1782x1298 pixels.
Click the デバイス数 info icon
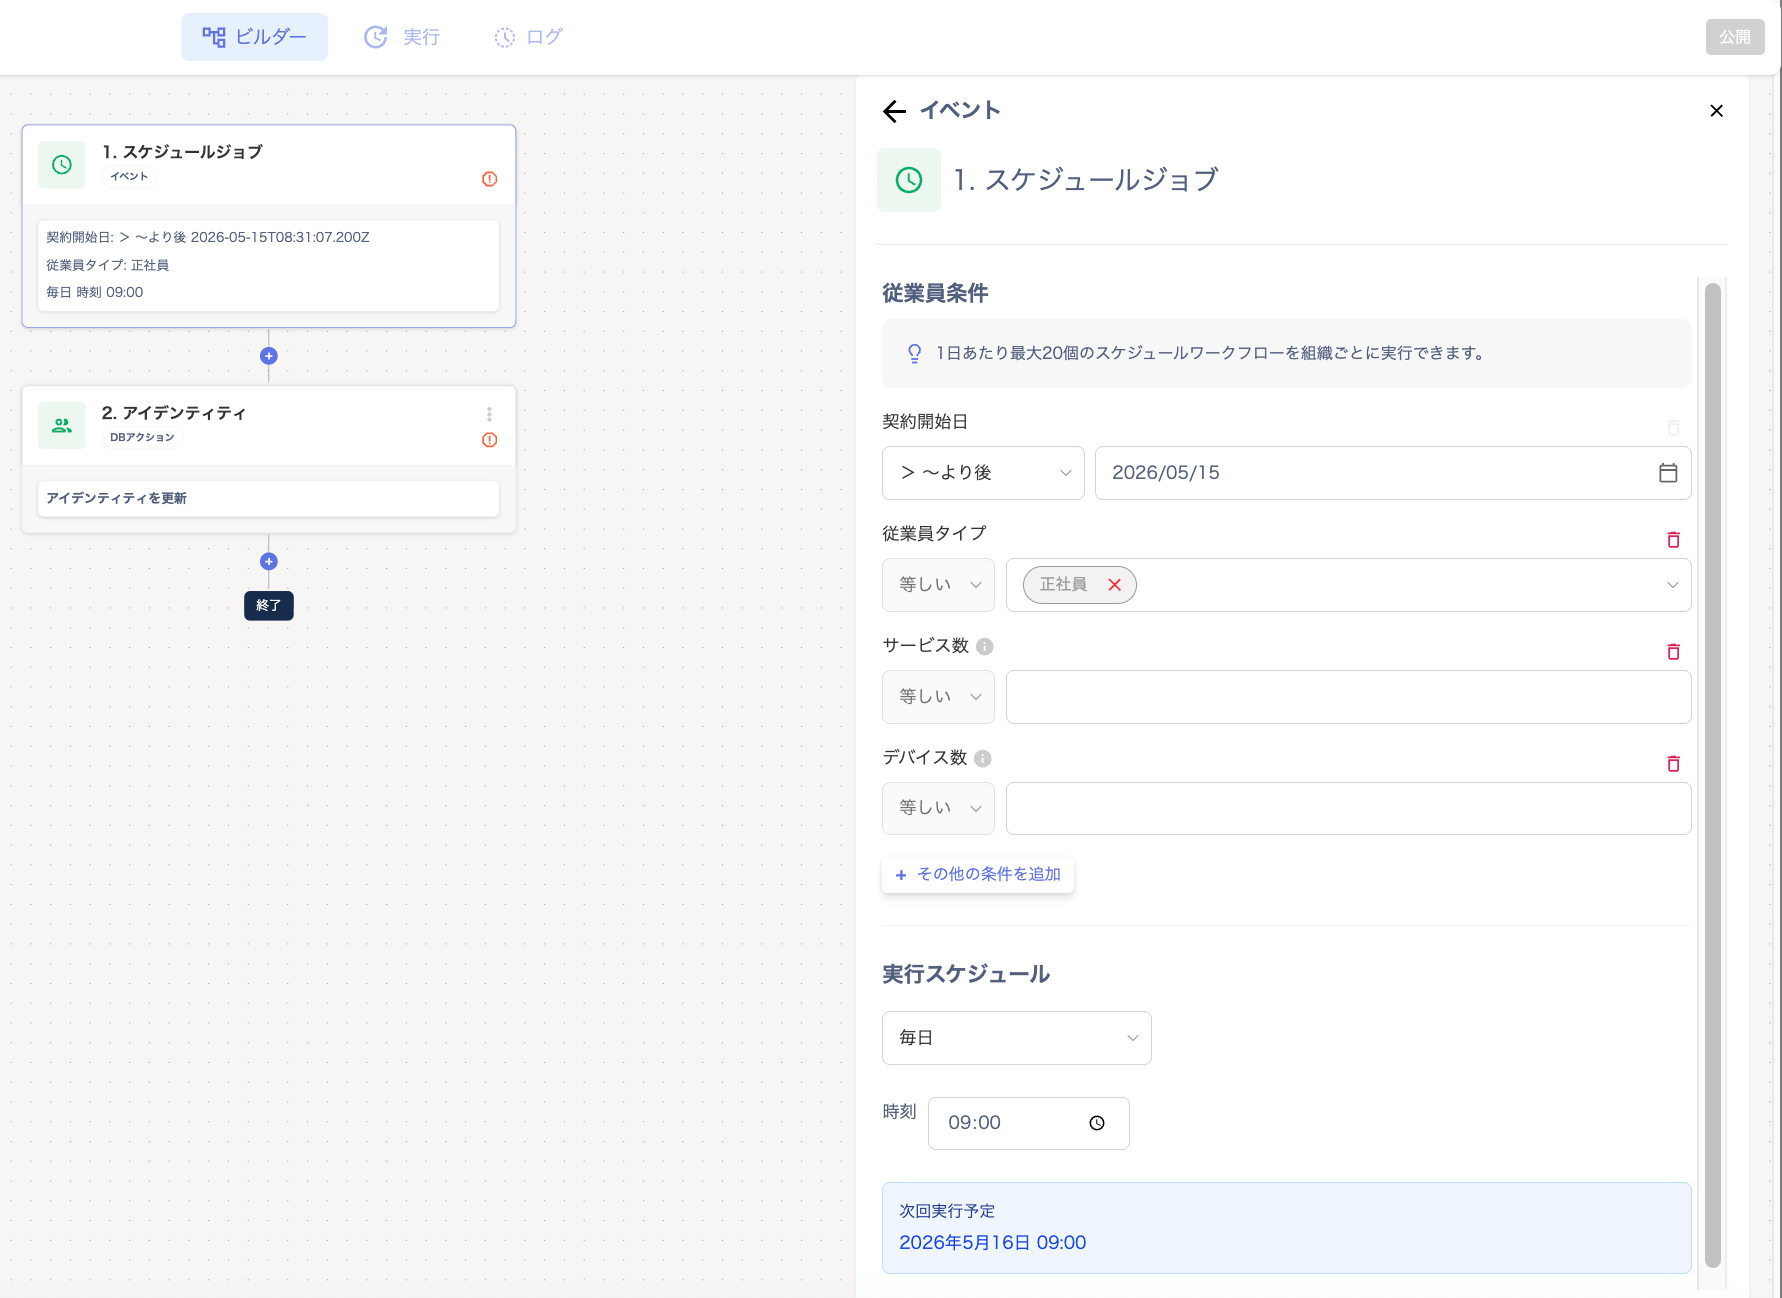(982, 758)
